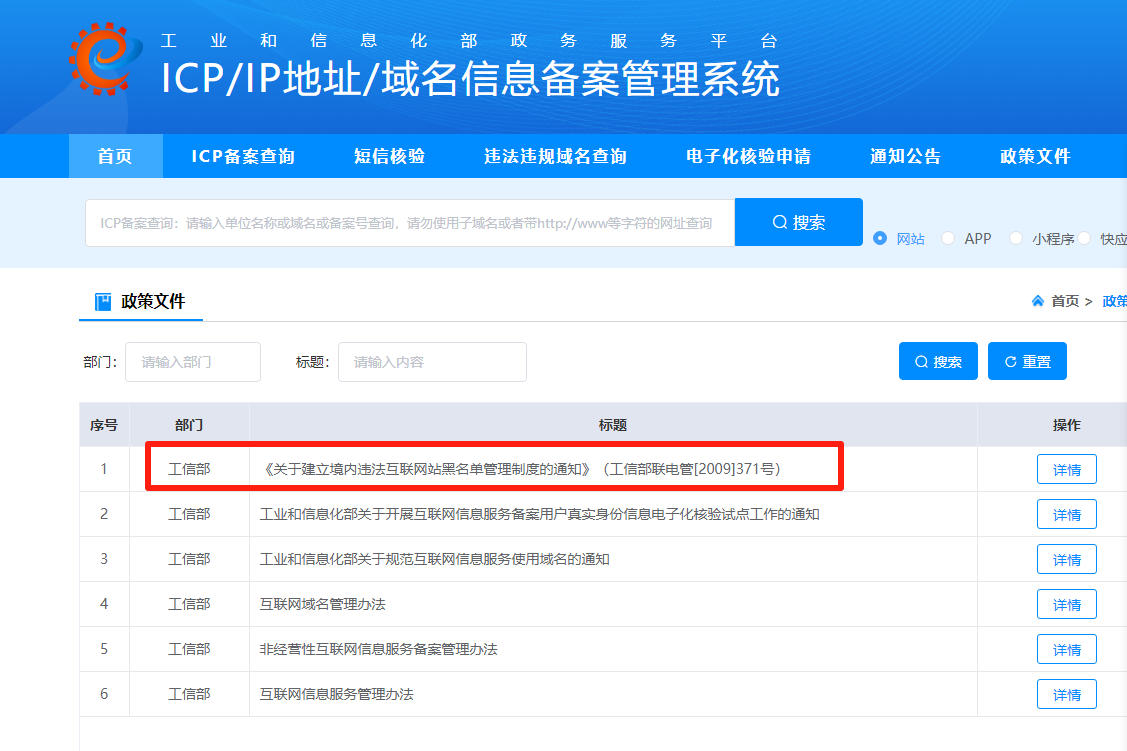This screenshot has width=1127, height=751.
Task: Click 详情 for the blacklist management notice
Action: tap(1066, 469)
